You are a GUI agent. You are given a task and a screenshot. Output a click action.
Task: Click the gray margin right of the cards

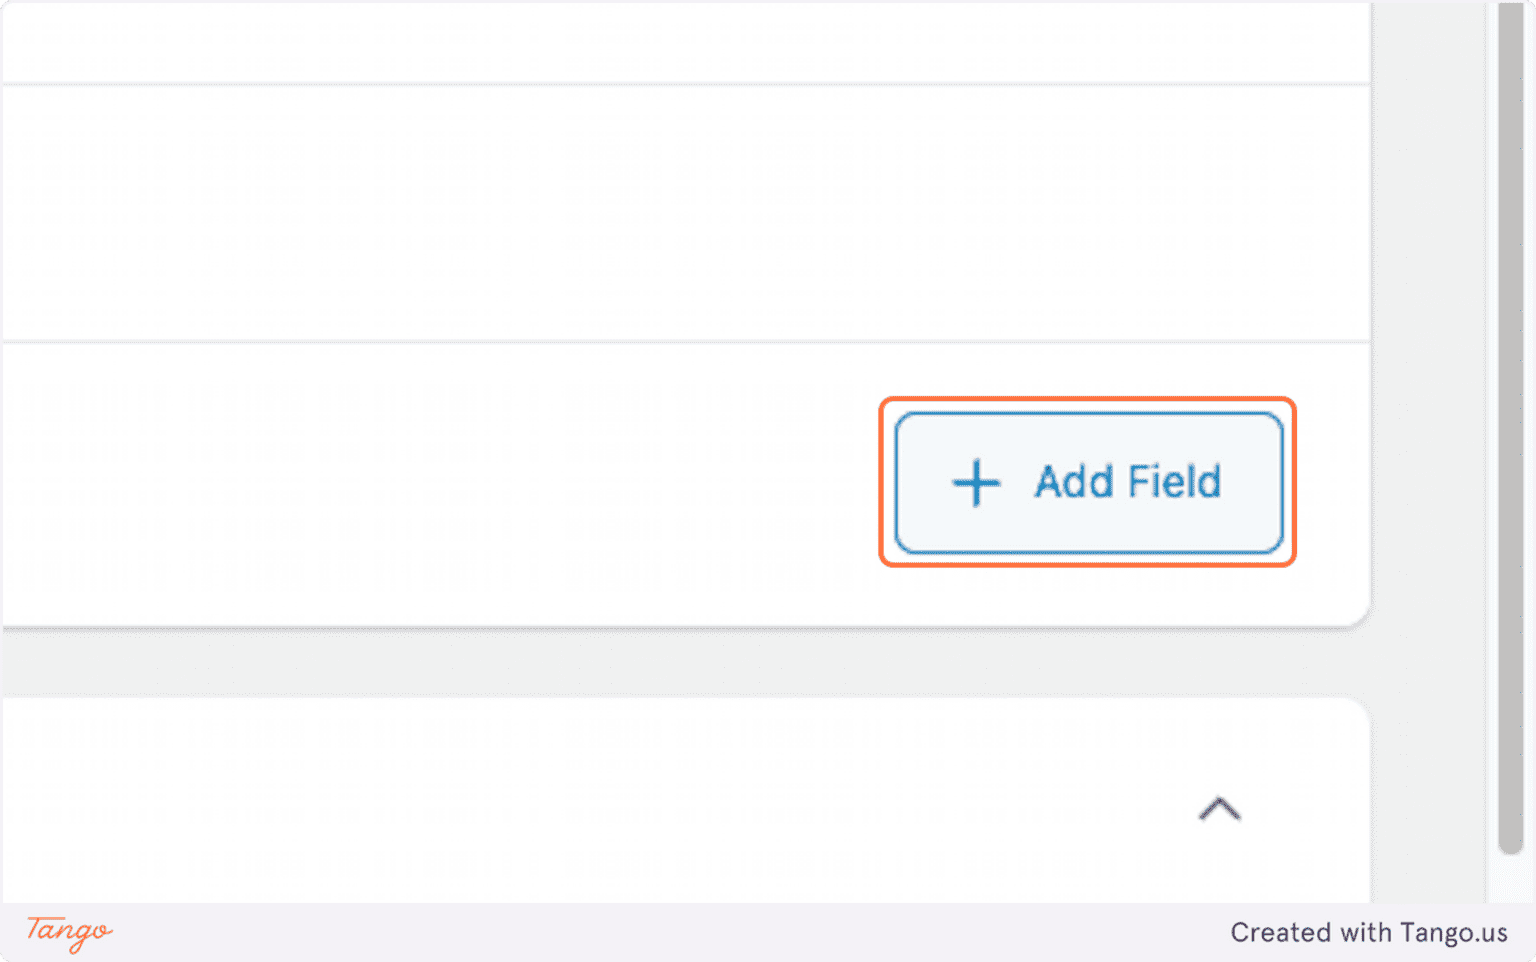tap(1428, 450)
